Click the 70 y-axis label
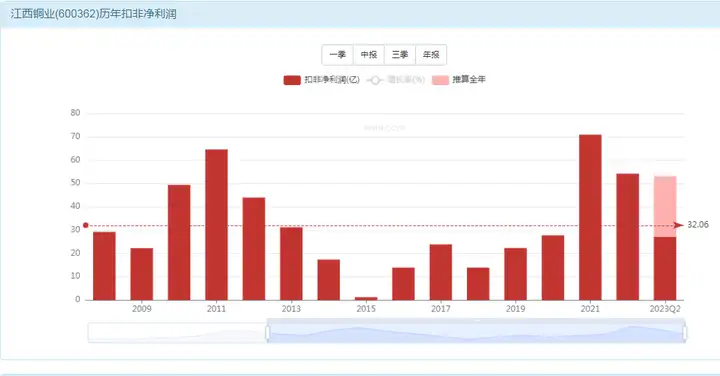Screen dimensions: 720x376 tap(75, 136)
